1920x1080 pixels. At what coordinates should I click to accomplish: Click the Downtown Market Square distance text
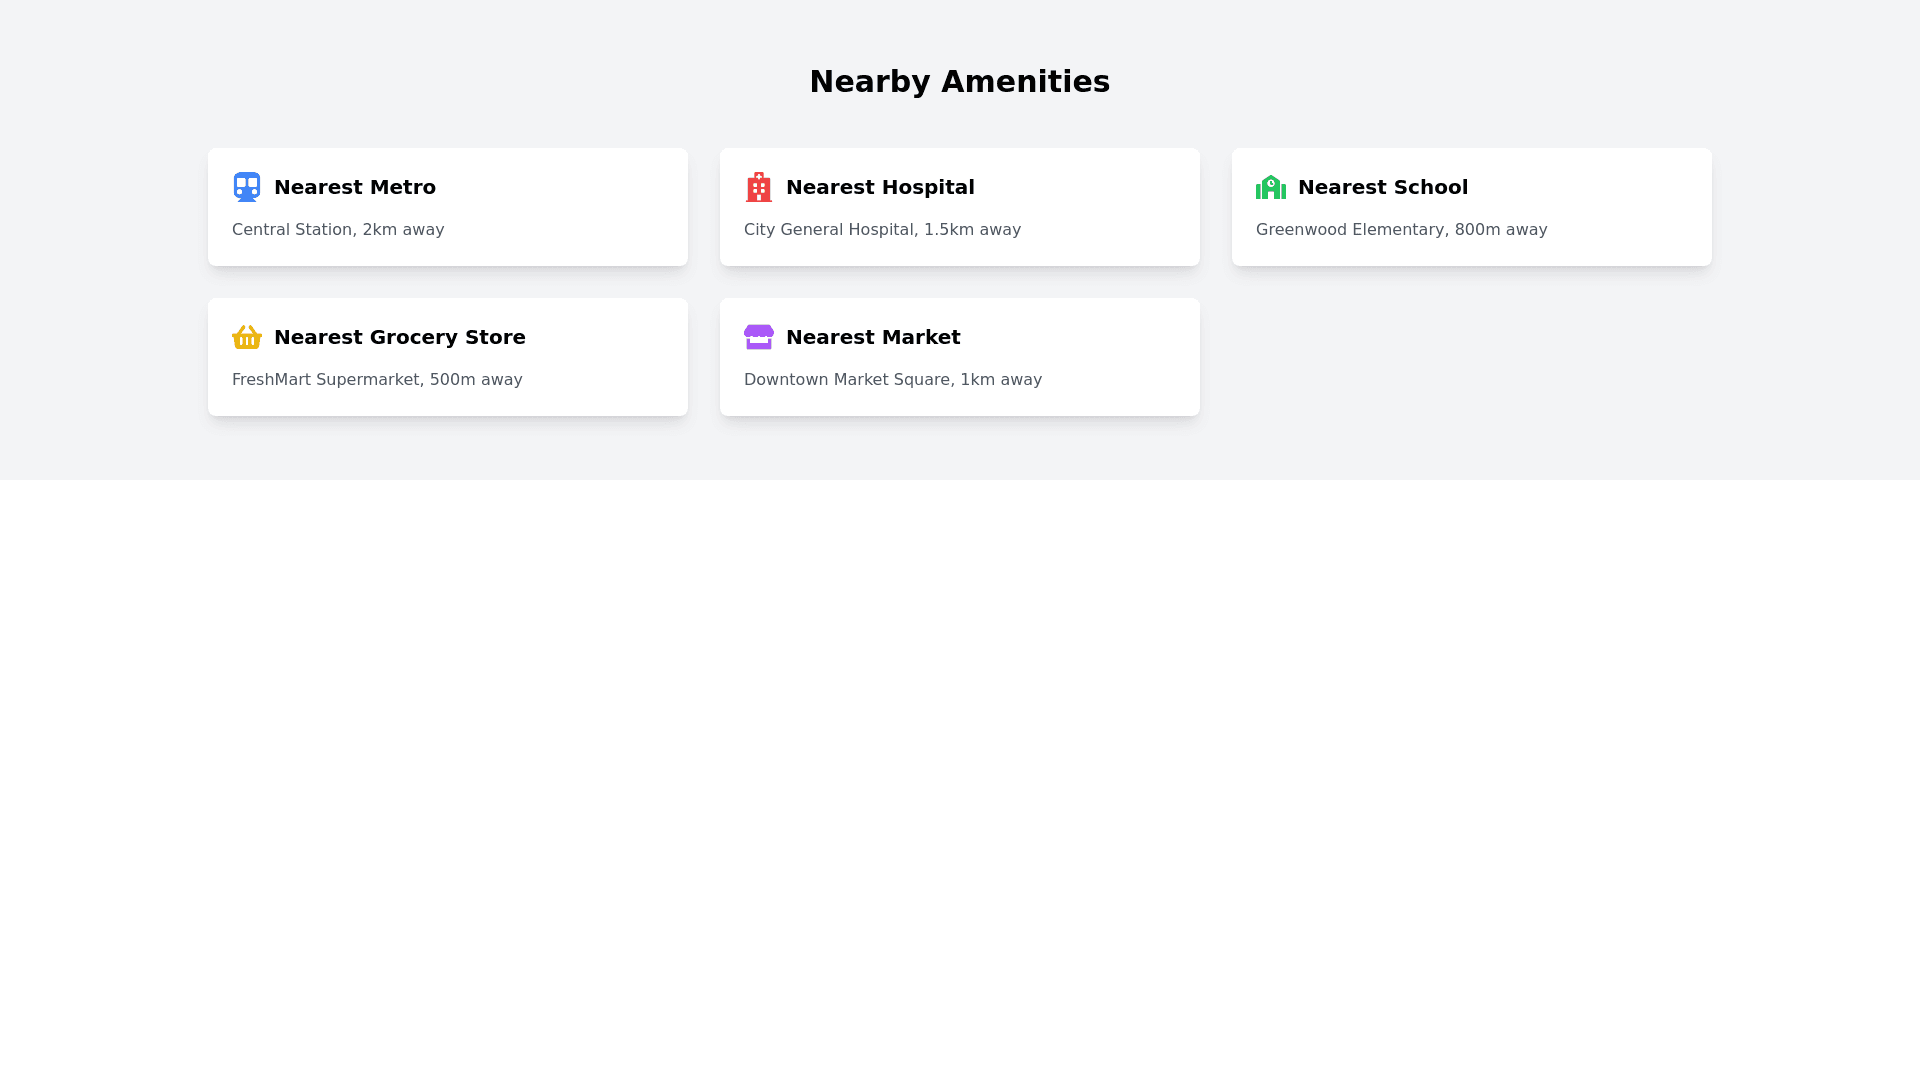point(893,380)
